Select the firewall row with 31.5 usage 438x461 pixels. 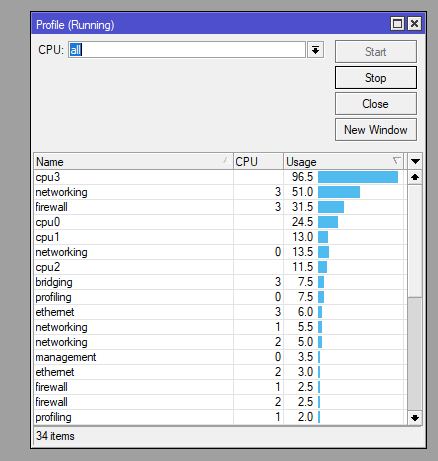click(219, 207)
